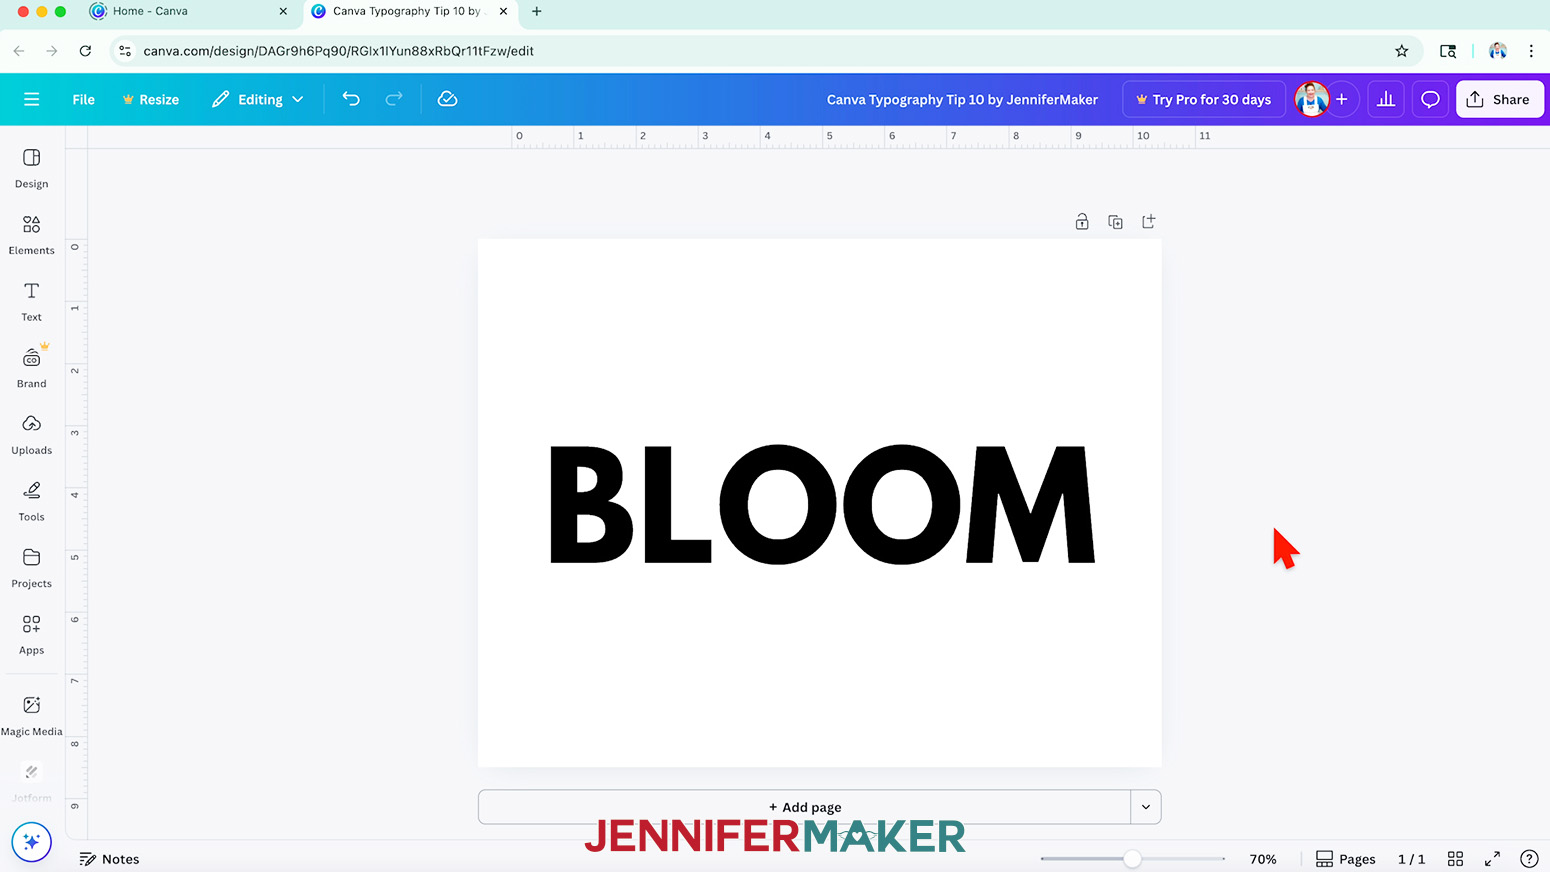Click Try Pro for 30 days
Screen dimensions: 1550x872
(x=1204, y=99)
